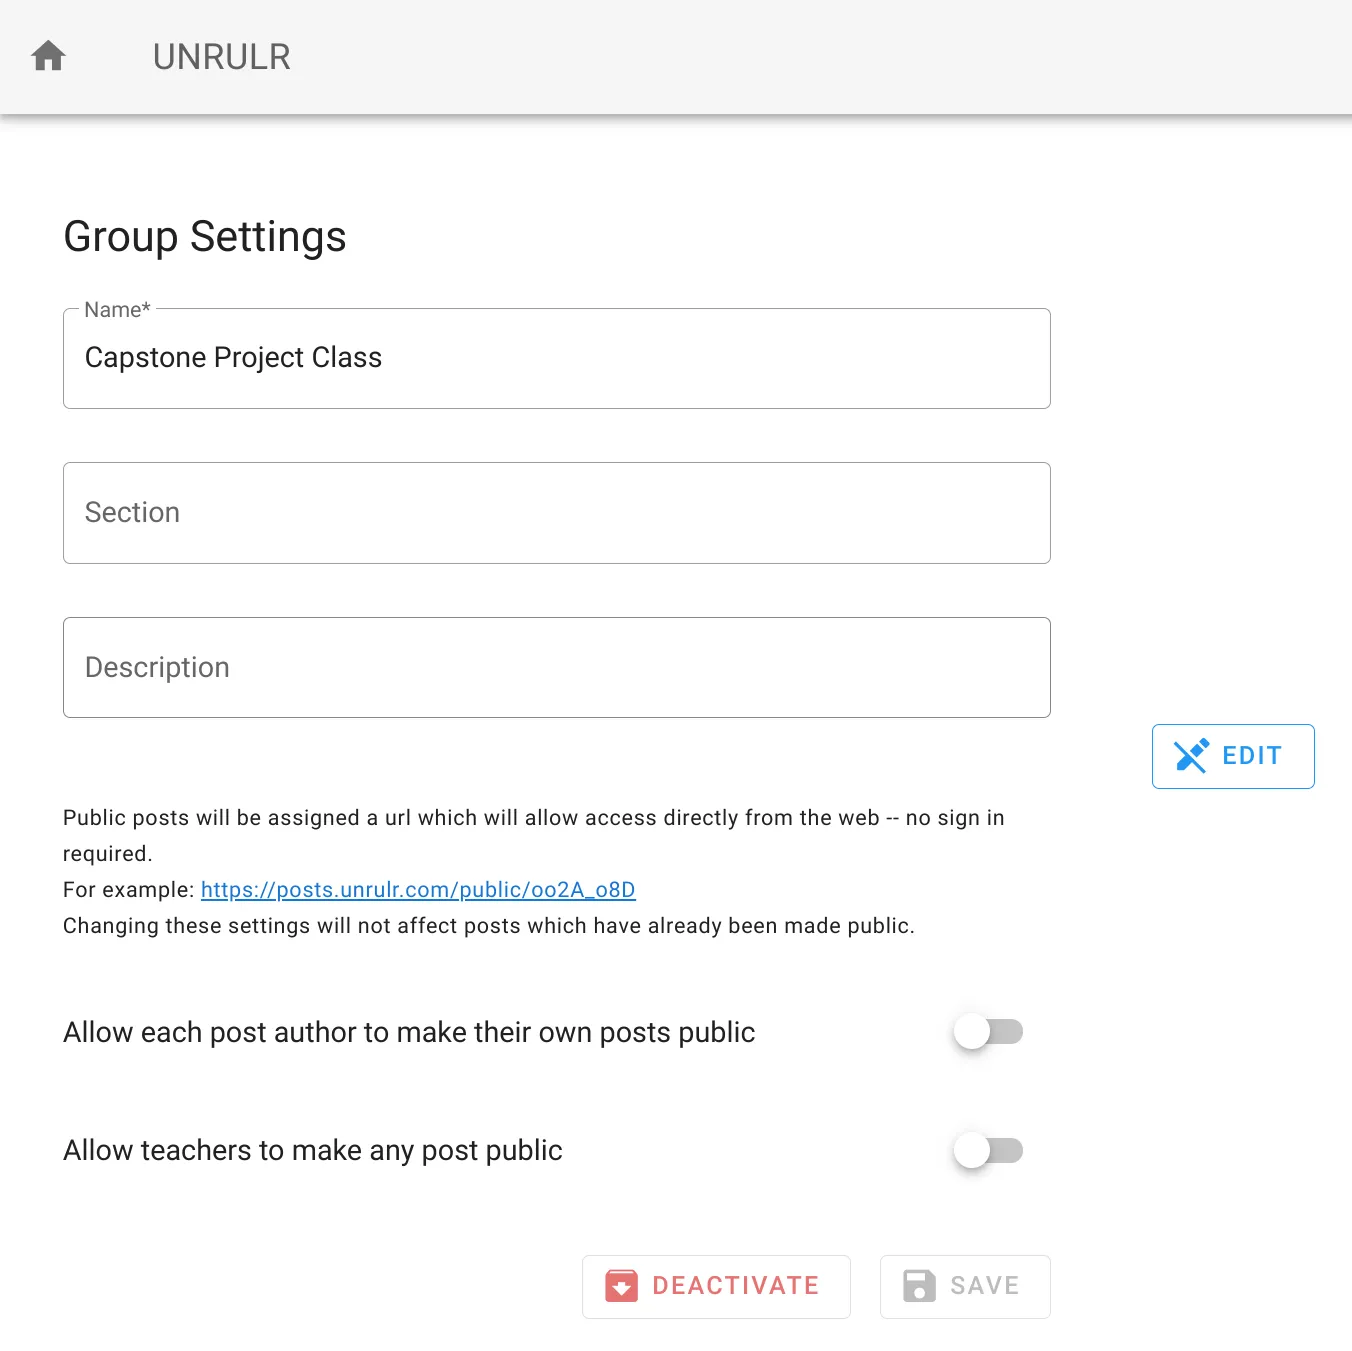This screenshot has width=1352, height=1351.
Task: Click into the Section input field
Action: pyautogui.click(x=556, y=513)
